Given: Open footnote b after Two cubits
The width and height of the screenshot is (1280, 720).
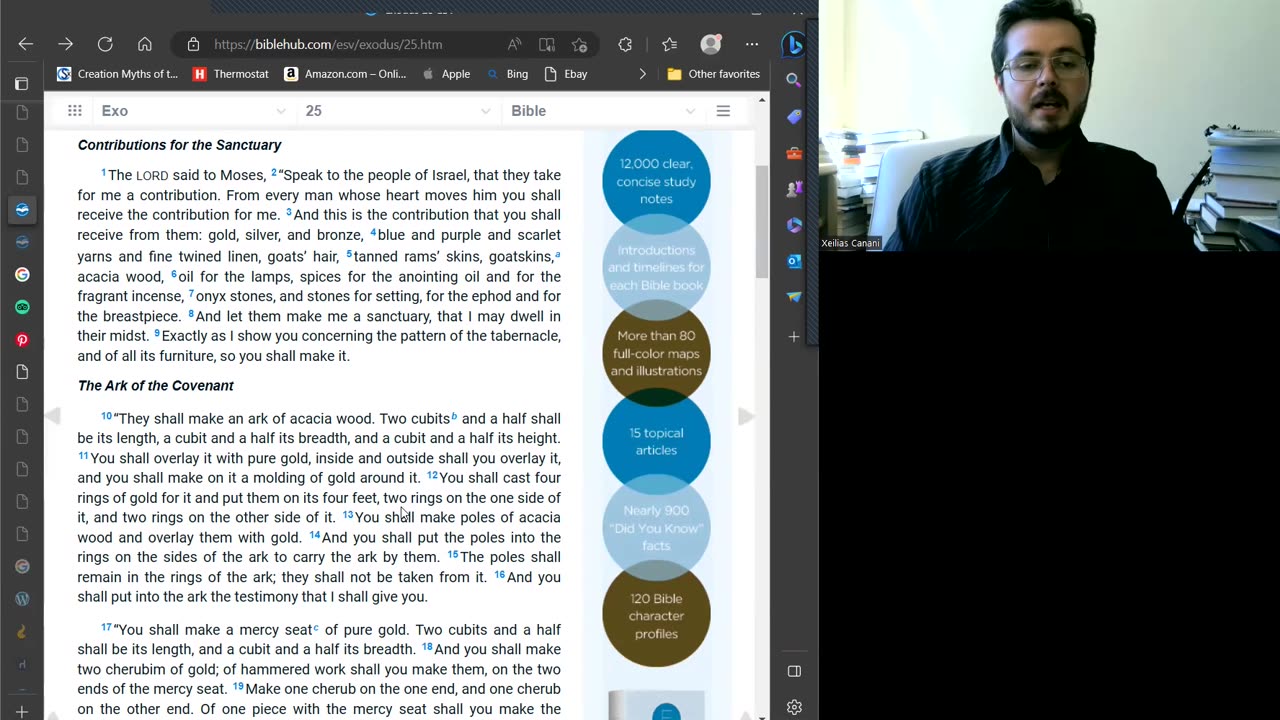Looking at the screenshot, I should (454, 416).
